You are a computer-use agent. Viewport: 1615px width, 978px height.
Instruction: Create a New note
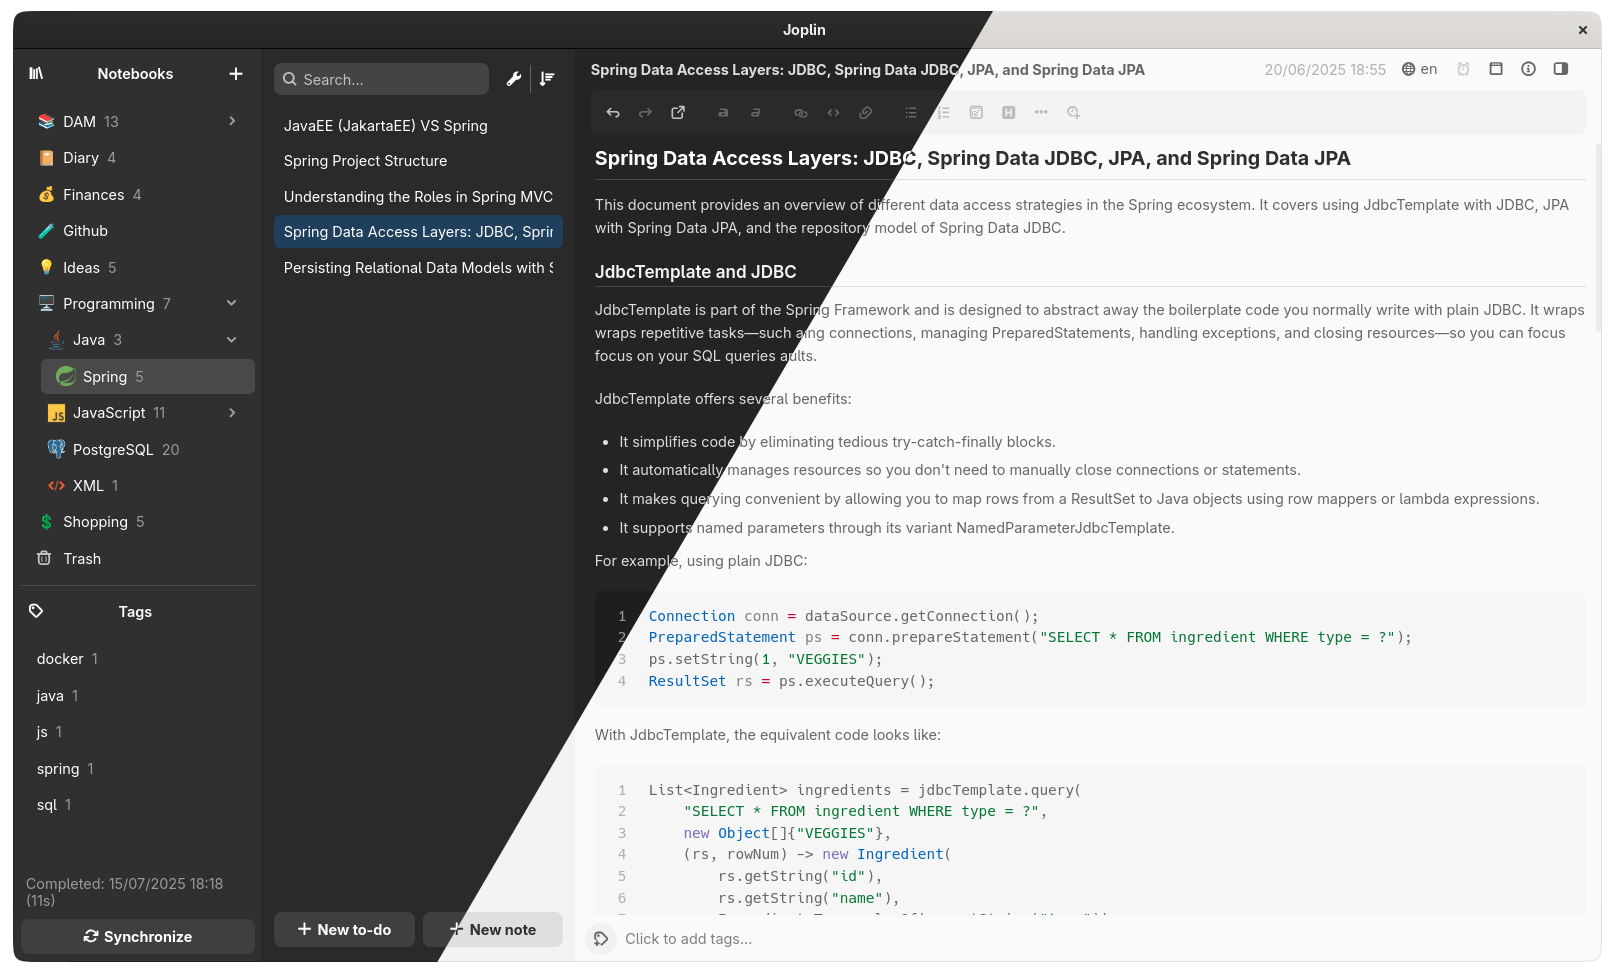point(493,929)
